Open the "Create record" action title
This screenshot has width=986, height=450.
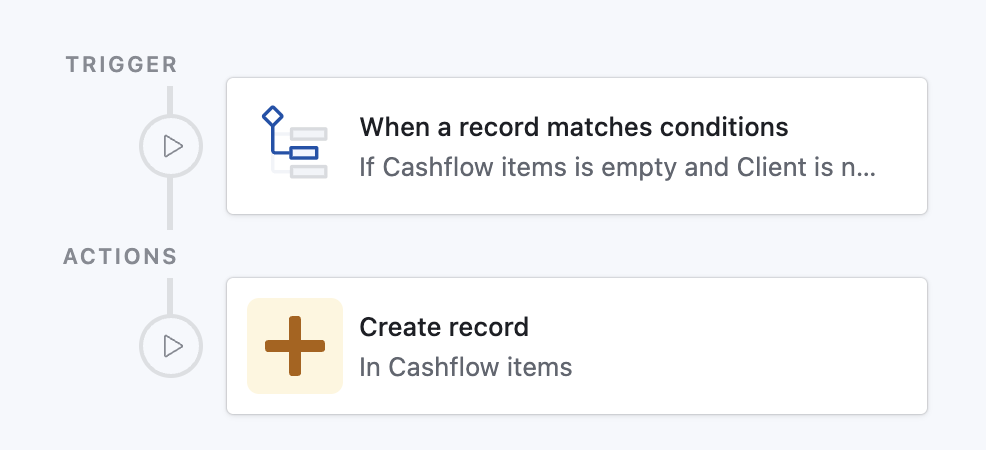click(443, 327)
